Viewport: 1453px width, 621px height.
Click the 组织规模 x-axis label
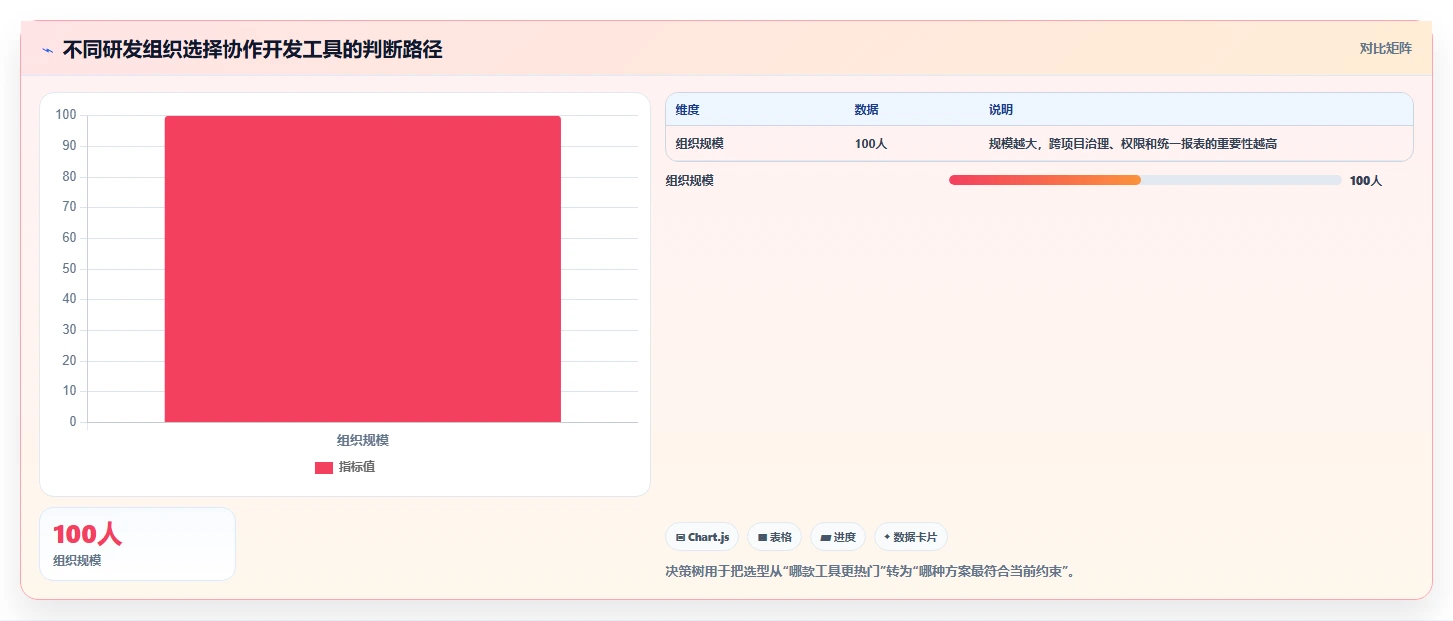pyautogui.click(x=363, y=440)
